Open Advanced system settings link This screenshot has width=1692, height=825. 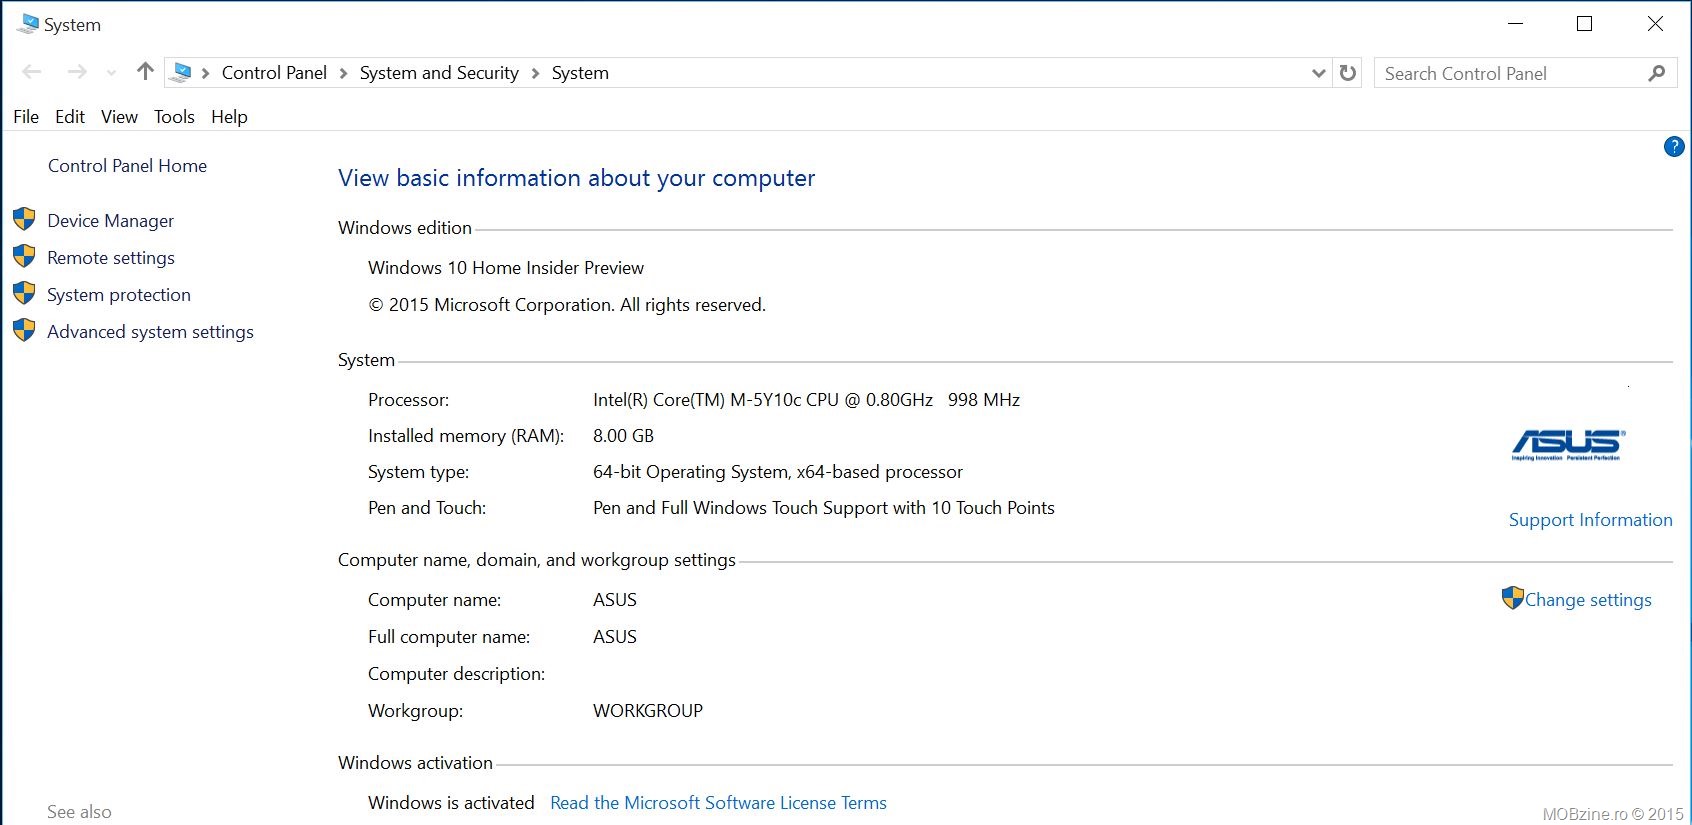[x=150, y=332]
